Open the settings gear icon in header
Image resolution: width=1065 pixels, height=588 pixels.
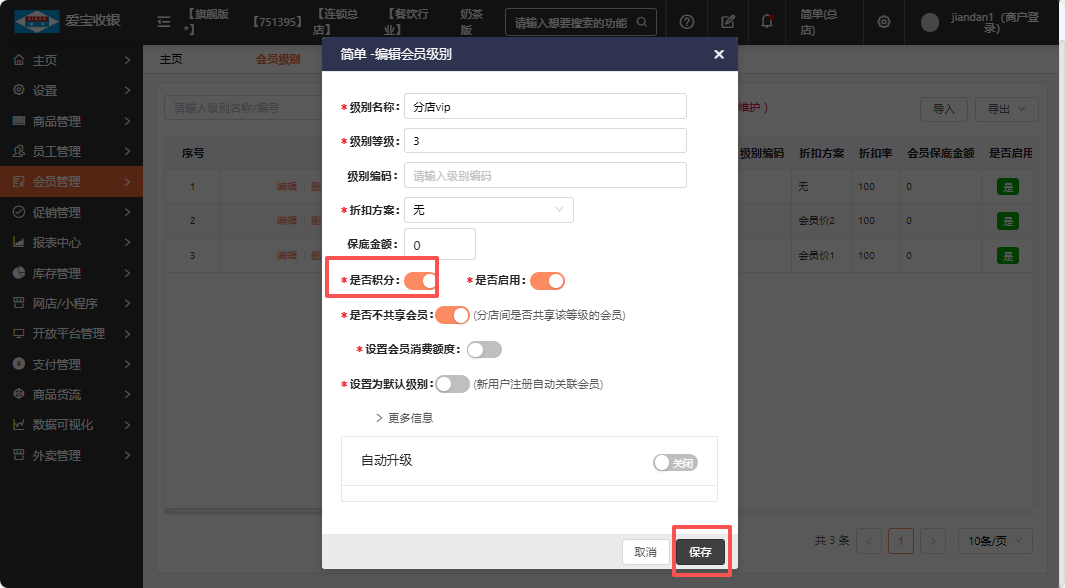pos(883,21)
